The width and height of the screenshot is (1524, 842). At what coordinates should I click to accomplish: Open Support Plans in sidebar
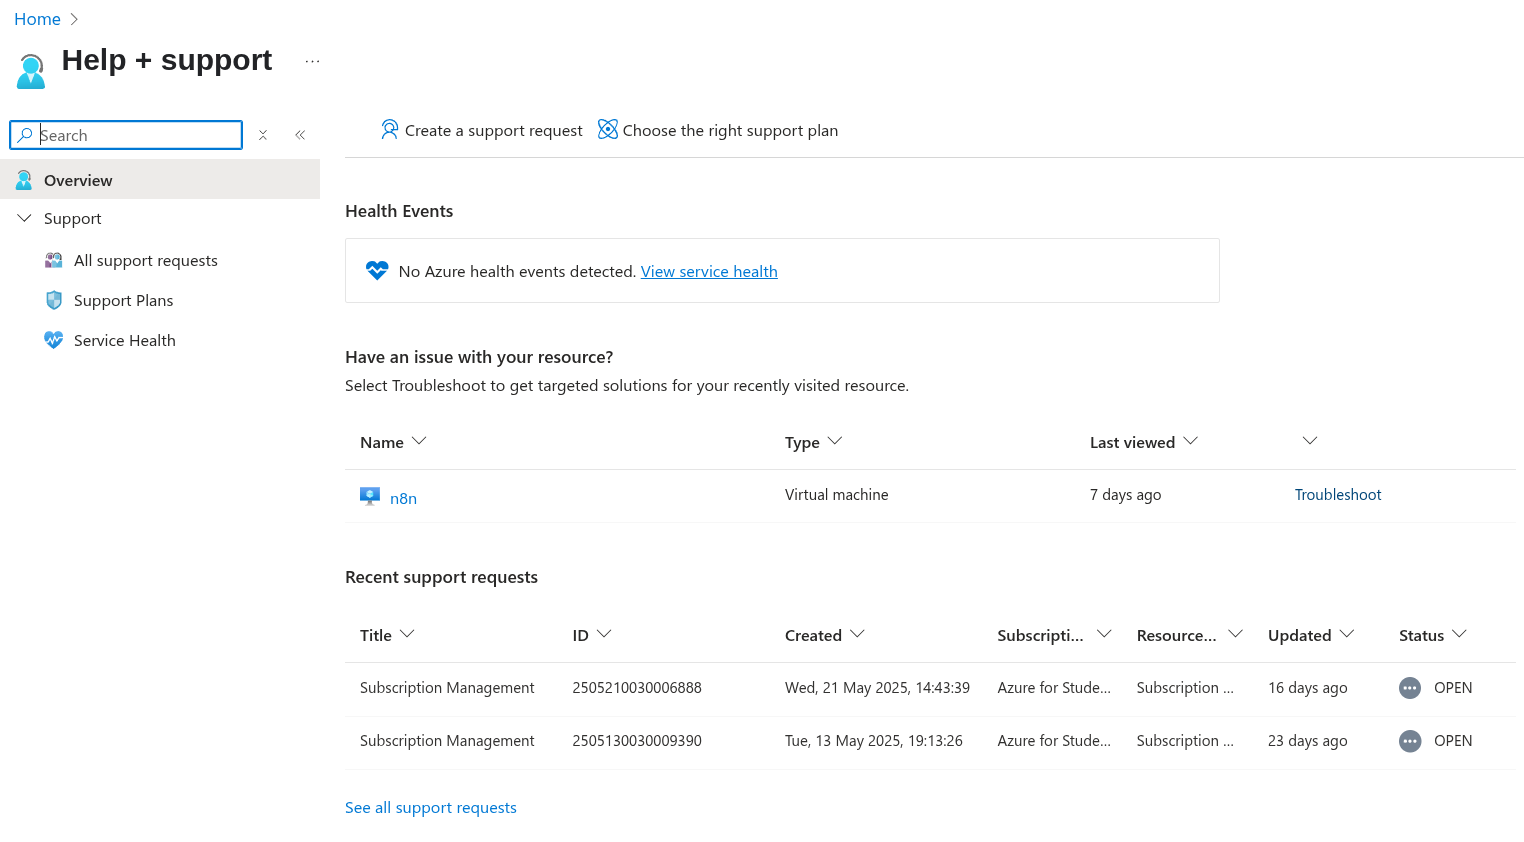pyautogui.click(x=124, y=300)
